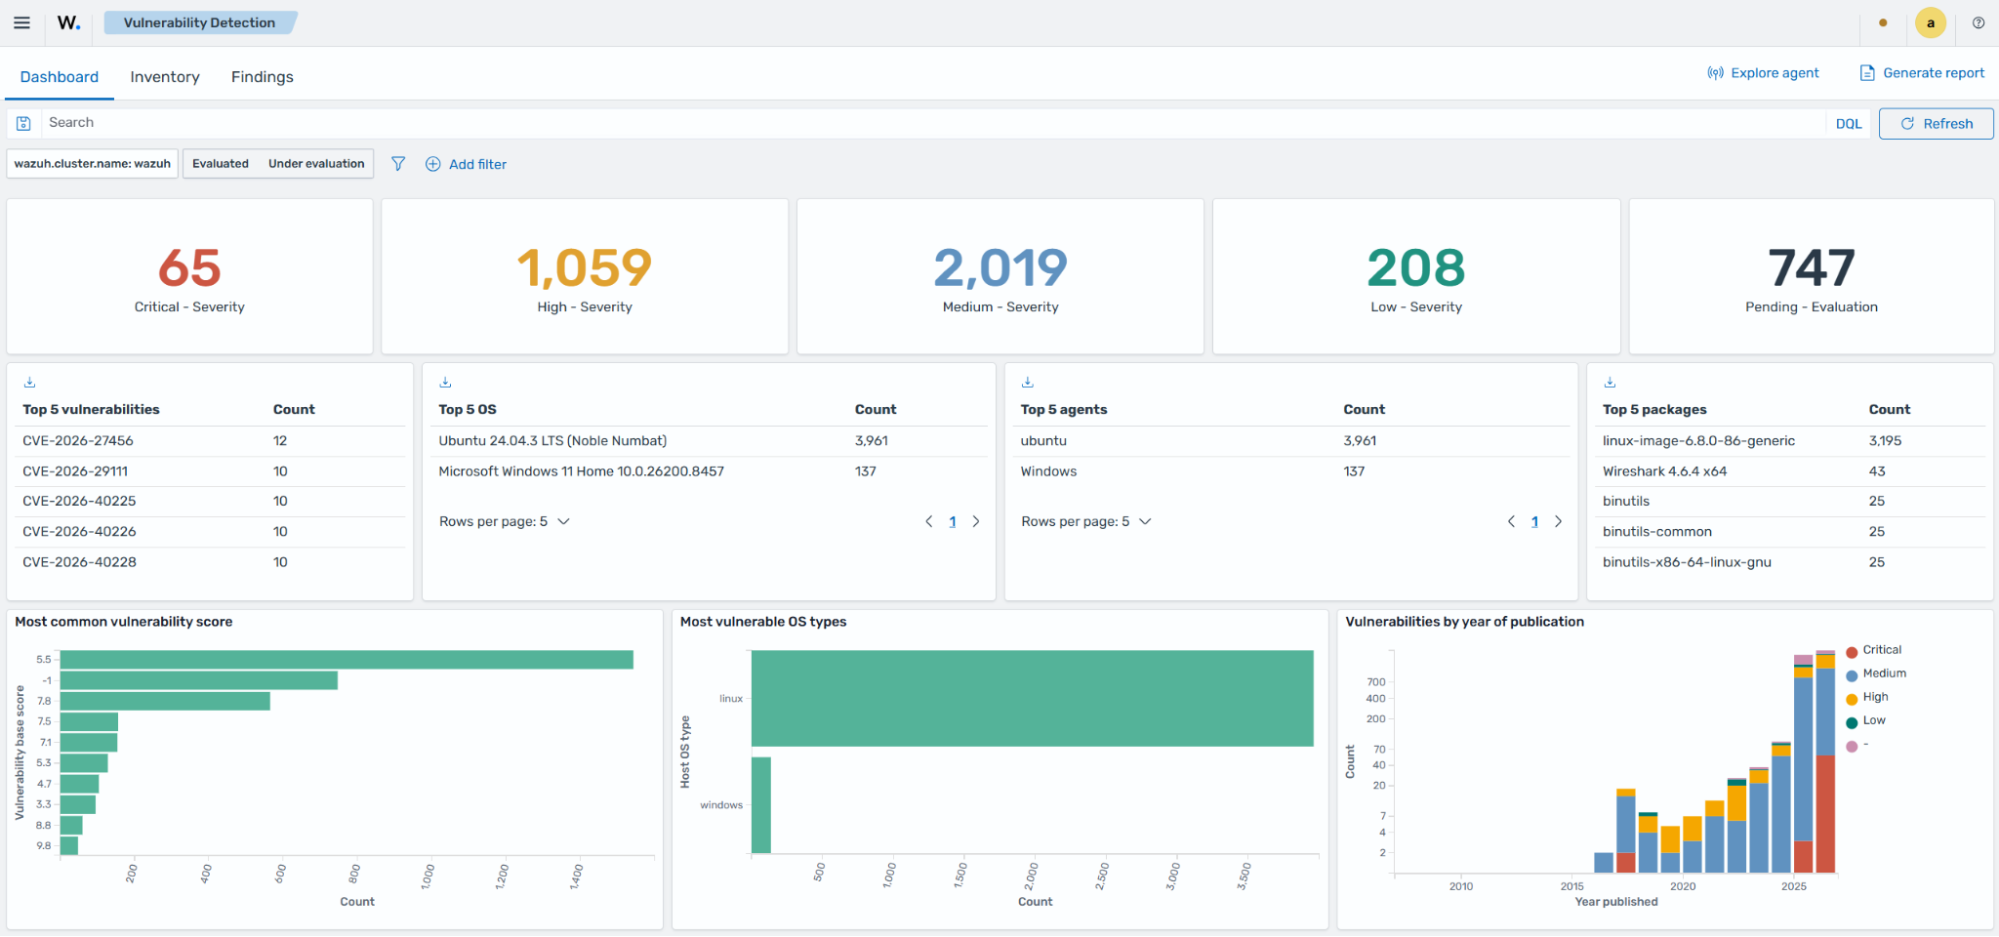Click the Vulnerability Detection breadcrumb
This screenshot has width=1999, height=937.
click(199, 22)
